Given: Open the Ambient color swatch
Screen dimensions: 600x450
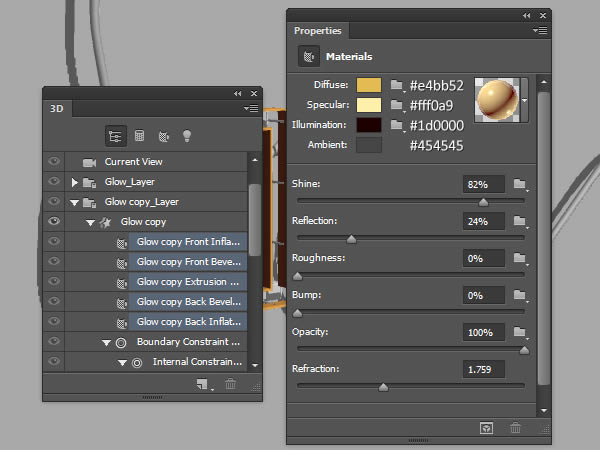Looking at the screenshot, I should (x=369, y=145).
